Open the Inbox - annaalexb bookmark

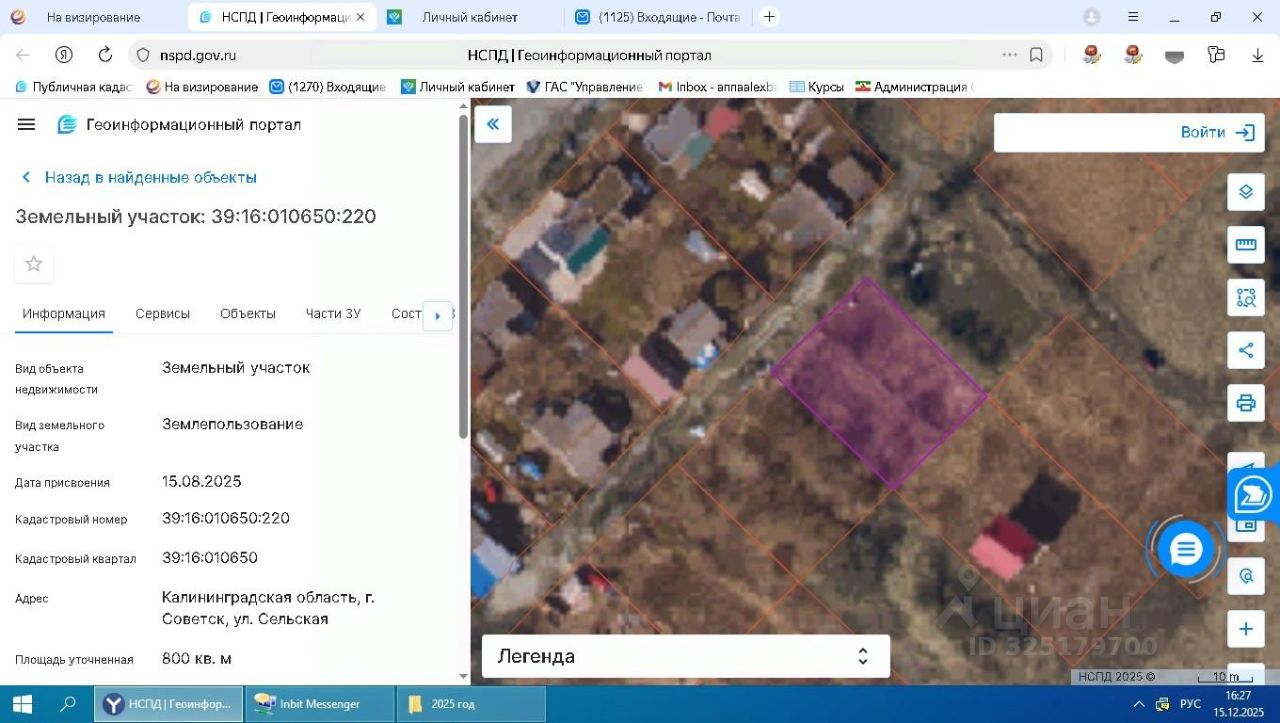click(717, 87)
